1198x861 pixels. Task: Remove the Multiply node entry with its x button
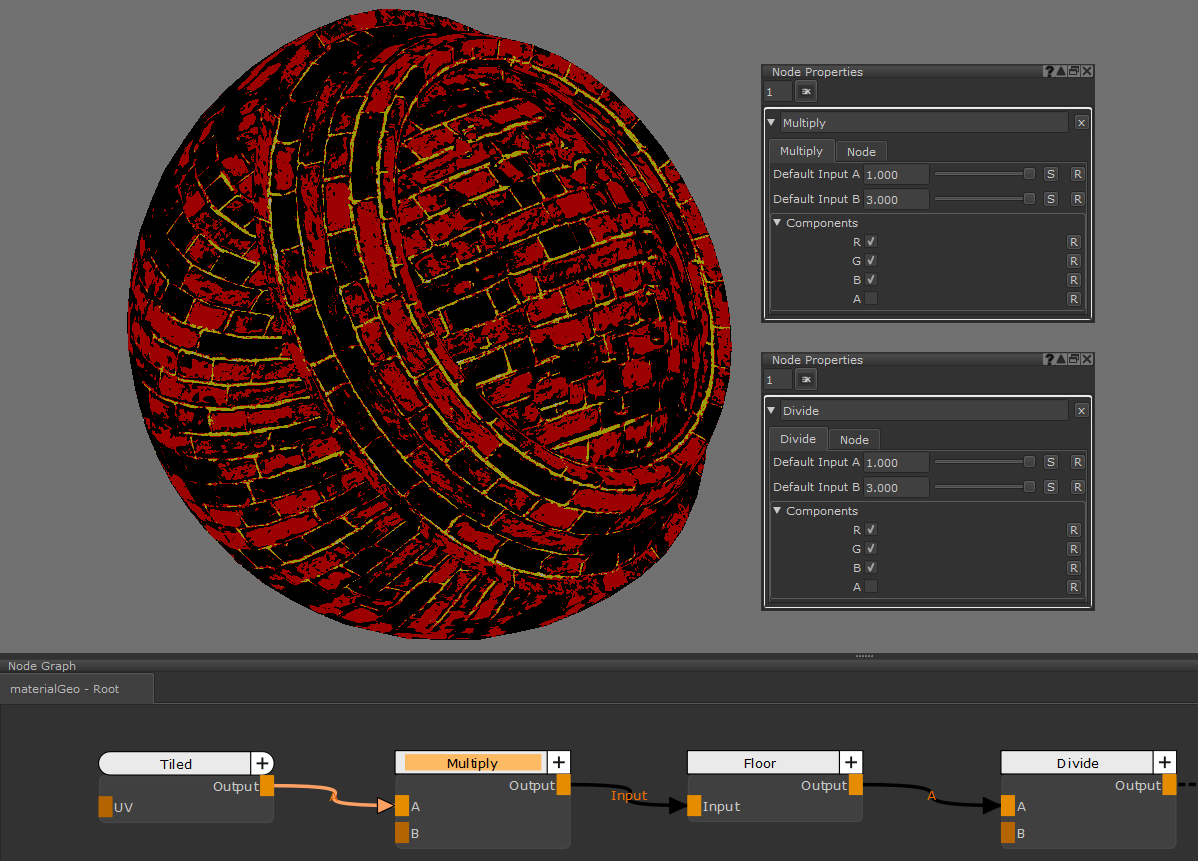[1081, 123]
